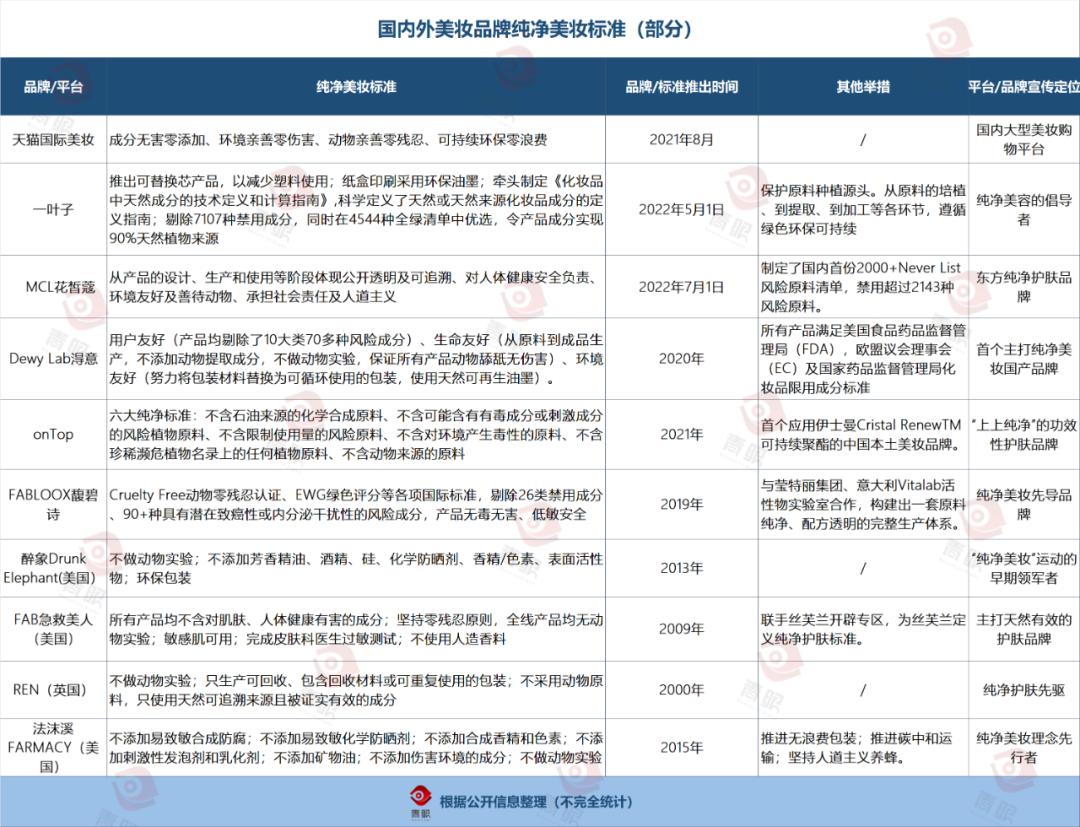Viewport: 1080px width, 827px height.
Task: Select the measure text starting 保护原料种植源头
Action: click(x=863, y=209)
